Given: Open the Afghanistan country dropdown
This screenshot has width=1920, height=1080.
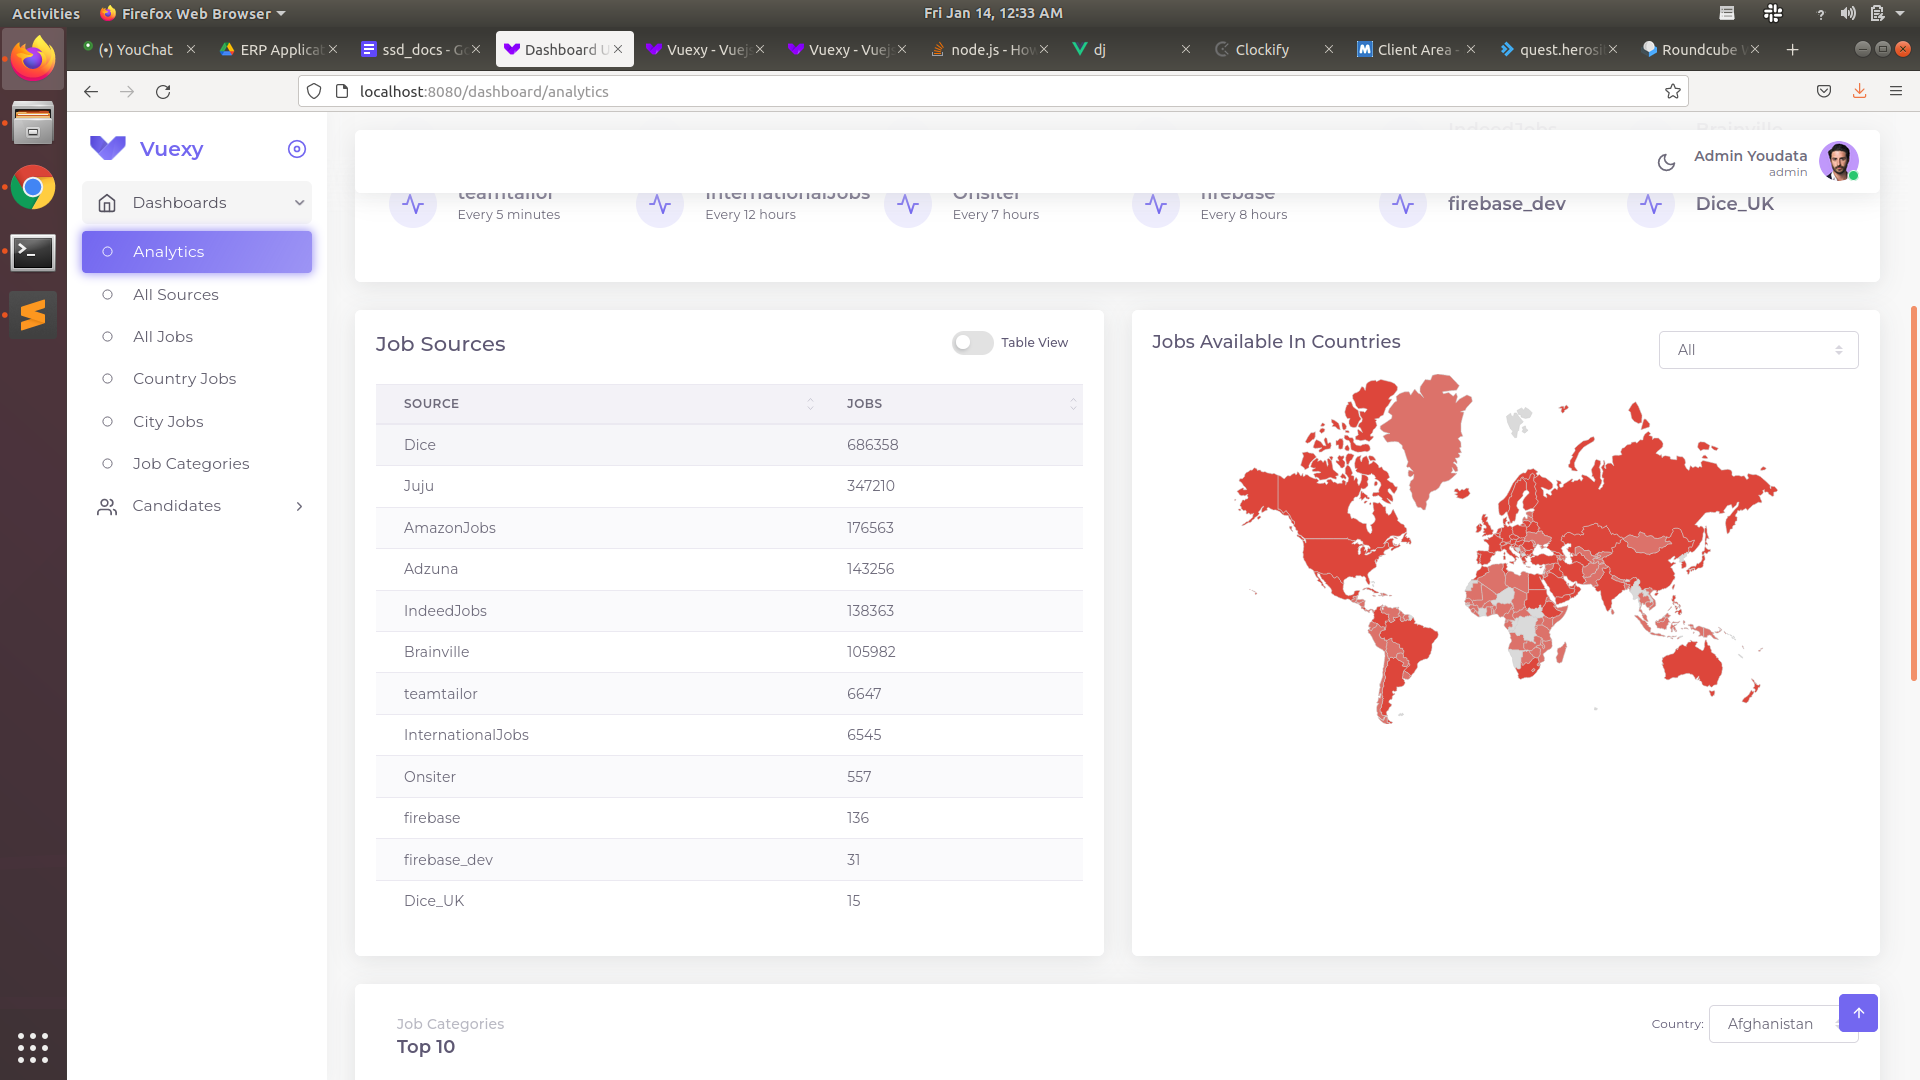Looking at the screenshot, I should tap(1773, 1024).
